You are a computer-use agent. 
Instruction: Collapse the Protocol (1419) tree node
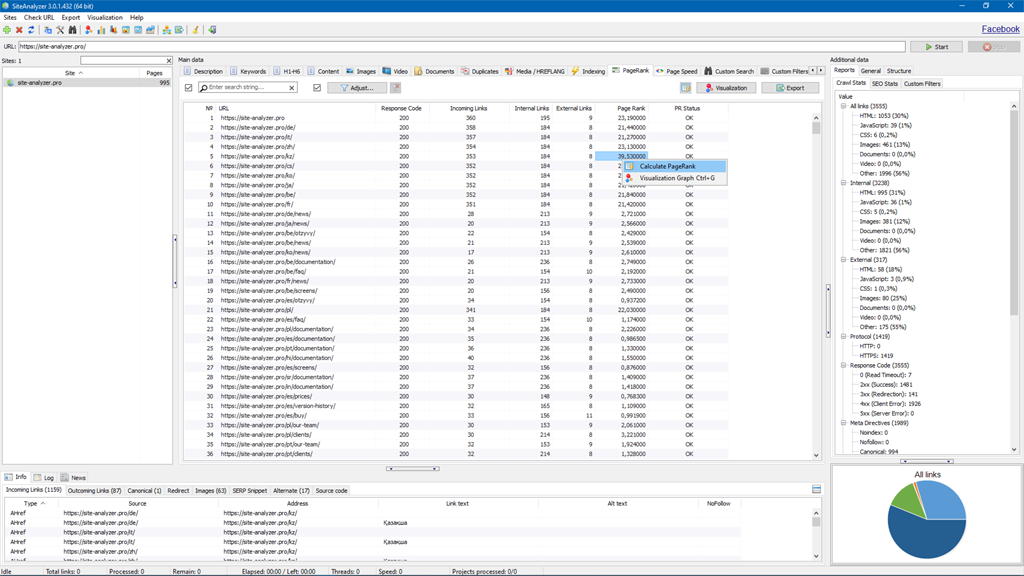(843, 336)
